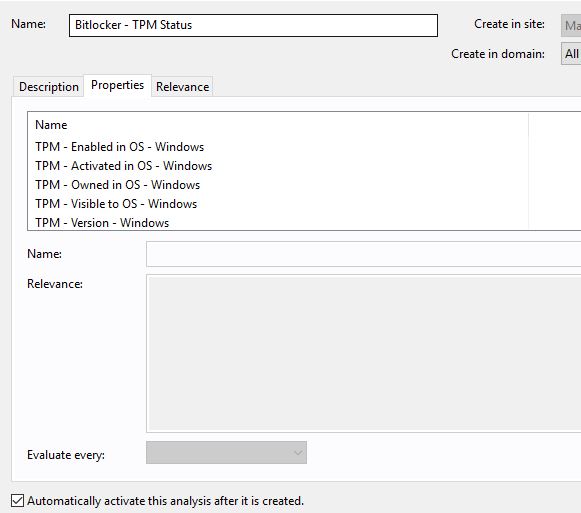This screenshot has width=581, height=513.
Task: Click the analysis Name field 'Bitlocker - TPM Status'
Action: 253,25
